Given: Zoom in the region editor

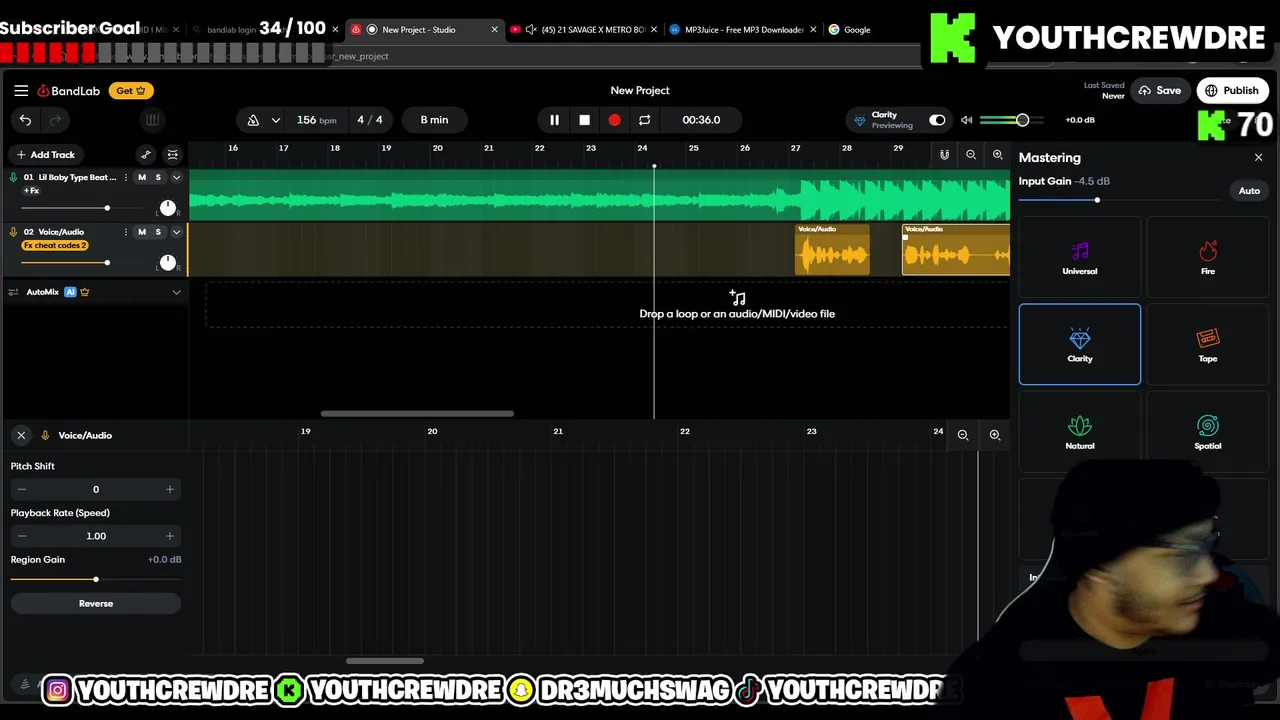Looking at the screenshot, I should 995,435.
